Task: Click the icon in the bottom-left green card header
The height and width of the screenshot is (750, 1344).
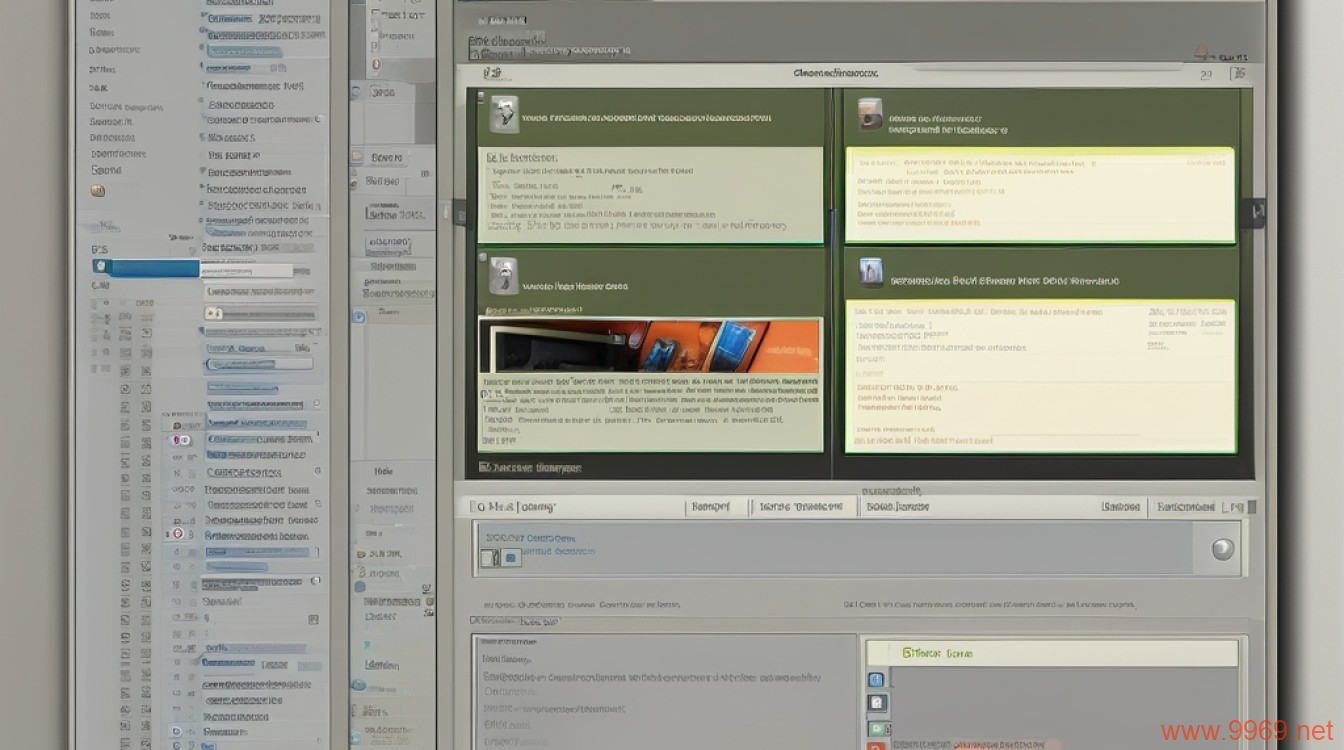Action: click(x=504, y=276)
